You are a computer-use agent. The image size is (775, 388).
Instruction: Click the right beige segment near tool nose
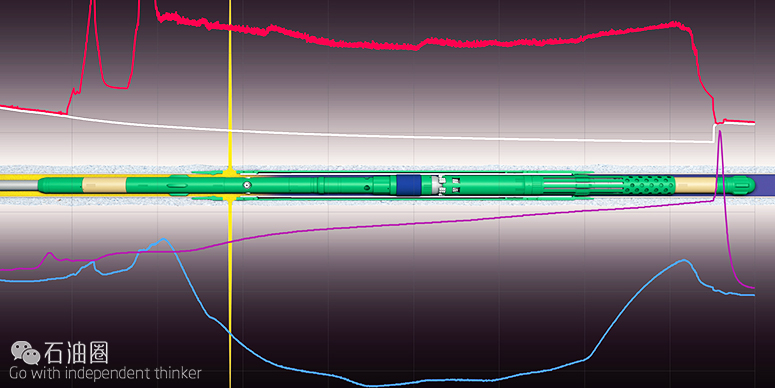click(695, 185)
